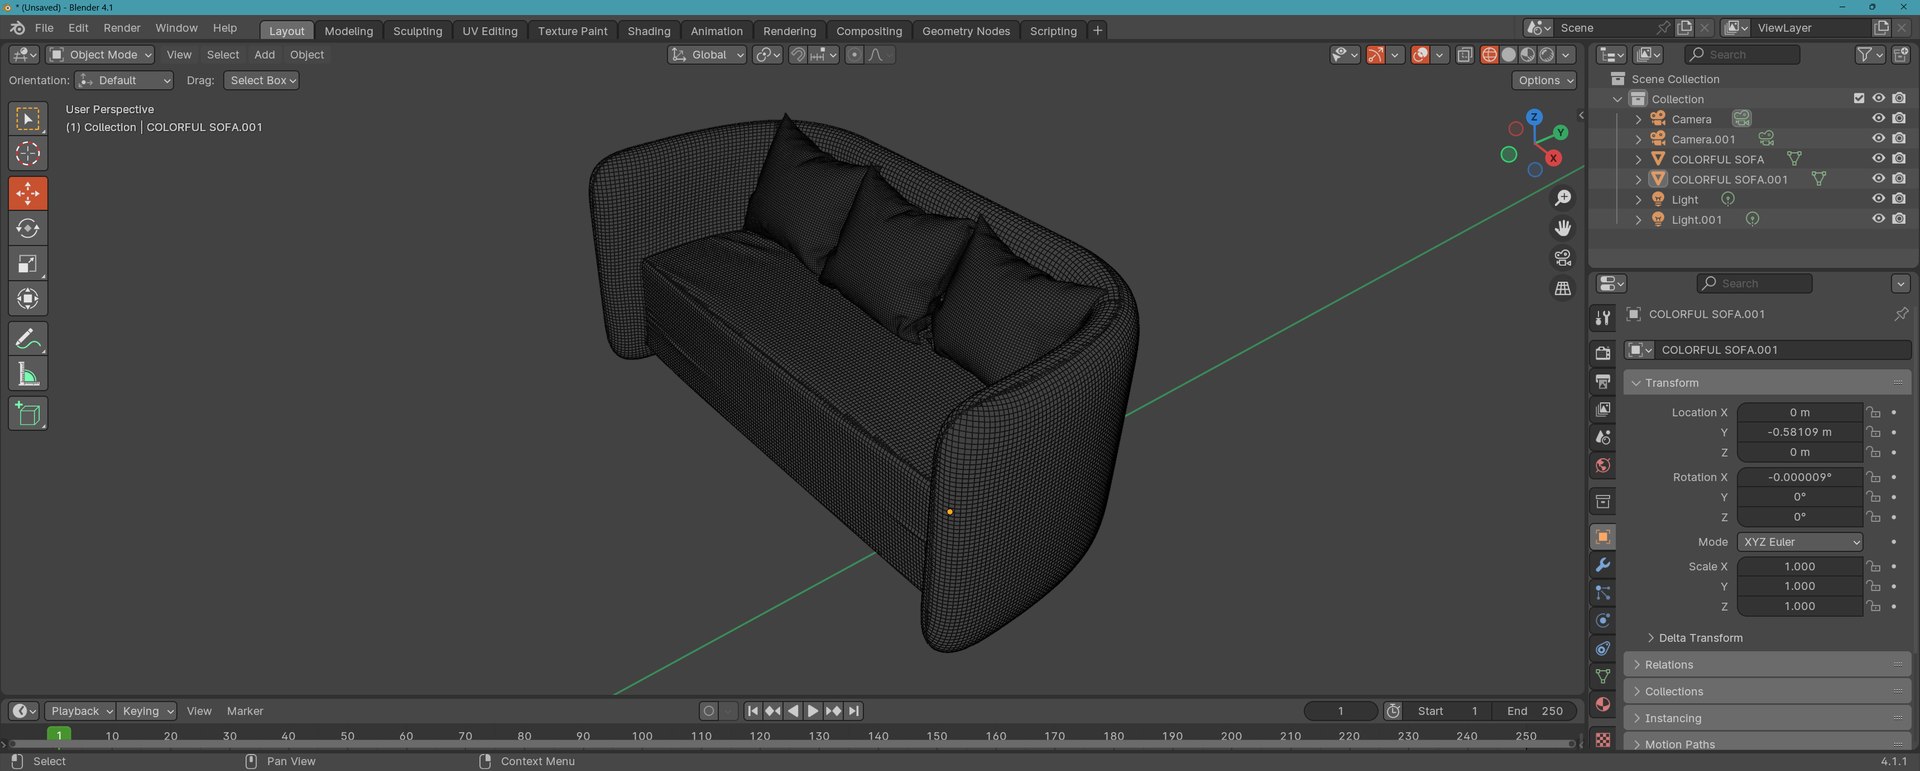Viewport: 1920px width, 771px height.
Task: Click the End frame field in timeline
Action: [1534, 711]
